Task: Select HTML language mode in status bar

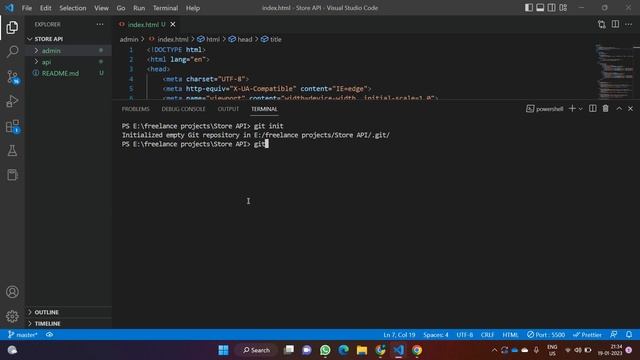Action: 510,335
